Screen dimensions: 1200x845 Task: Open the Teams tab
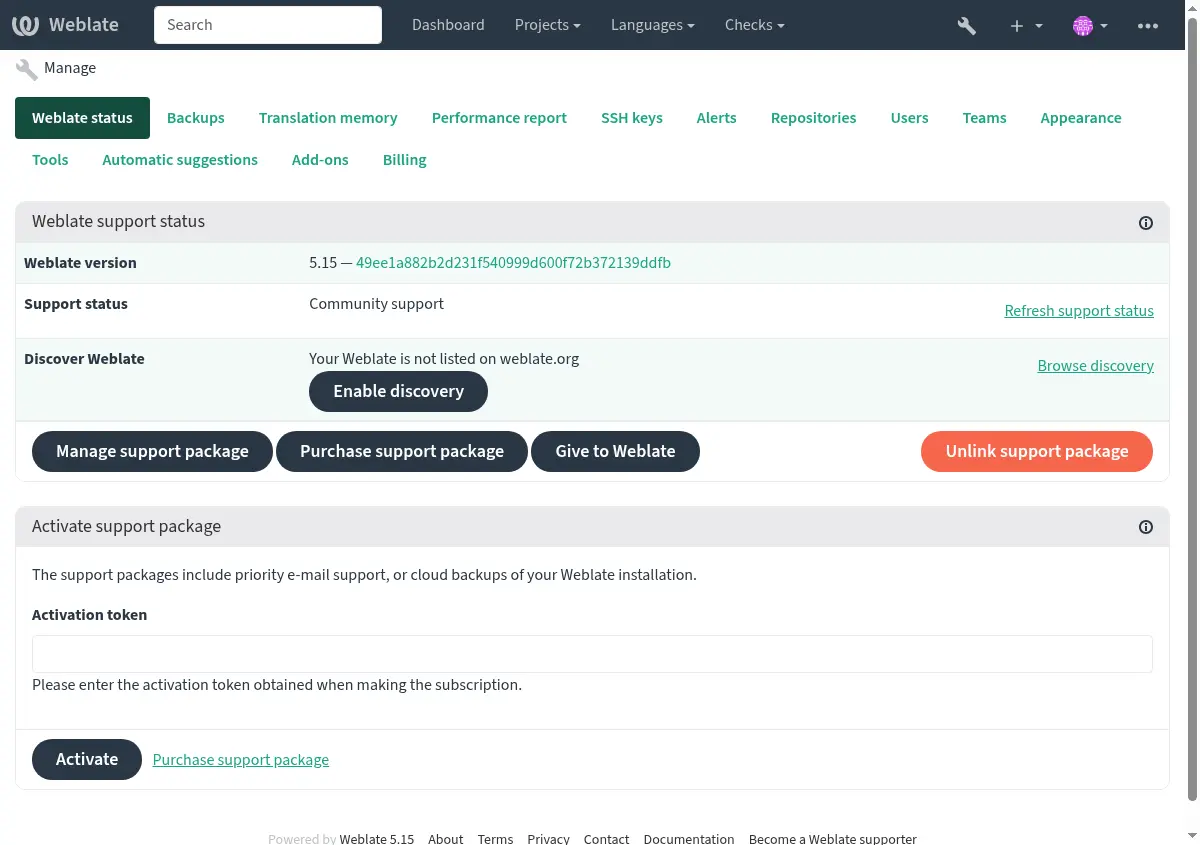click(x=985, y=118)
